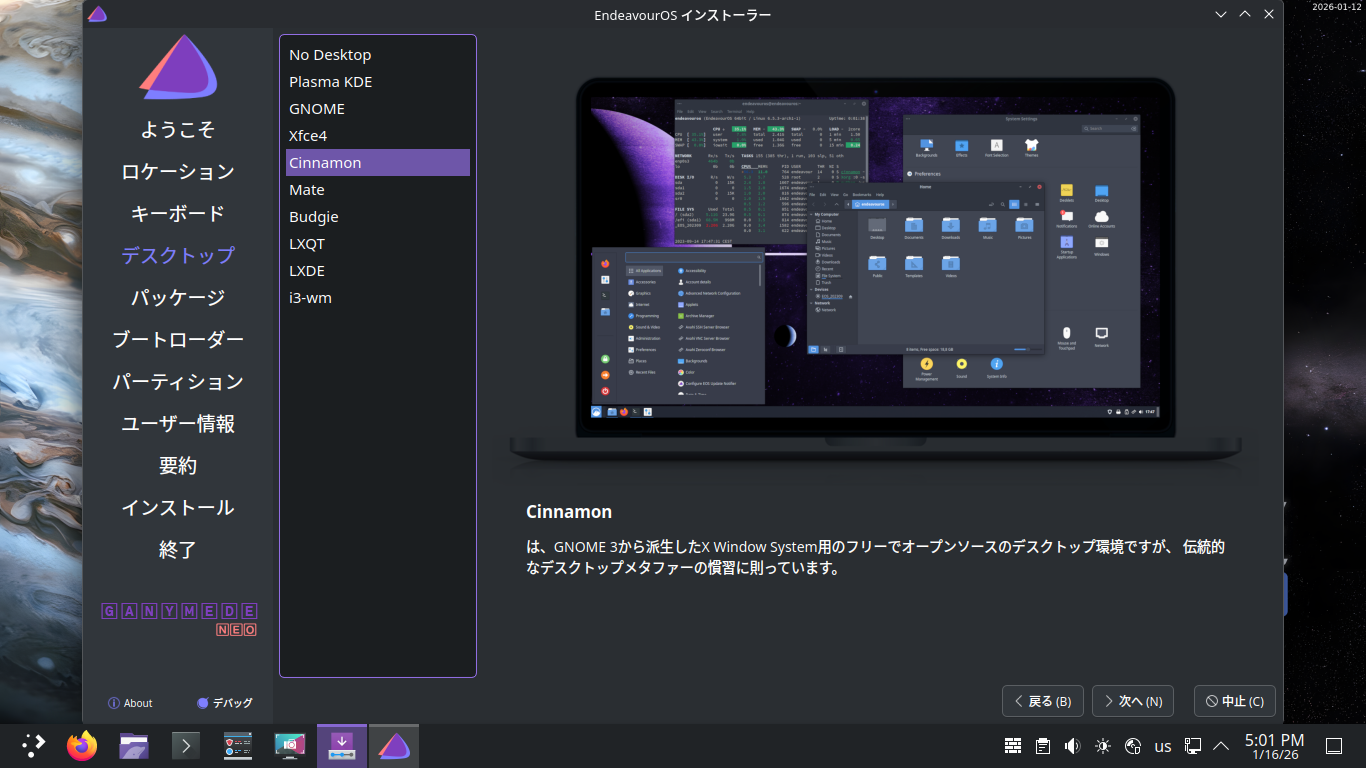This screenshot has width=1366, height=768.
Task: Select GNOME in the desktop list
Action: [317, 109]
